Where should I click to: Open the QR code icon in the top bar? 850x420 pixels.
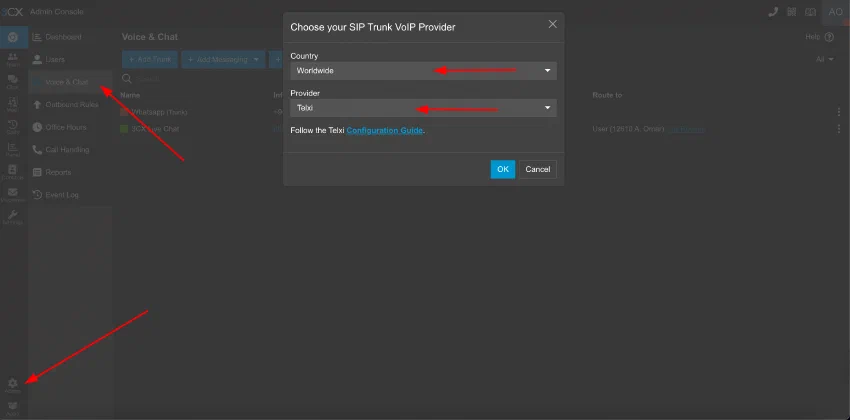click(x=792, y=12)
